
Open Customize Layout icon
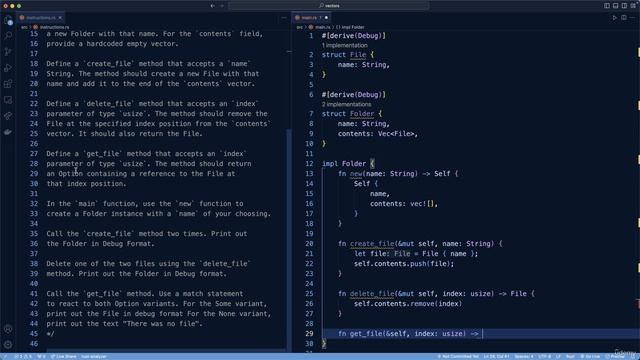tap(633, 6)
